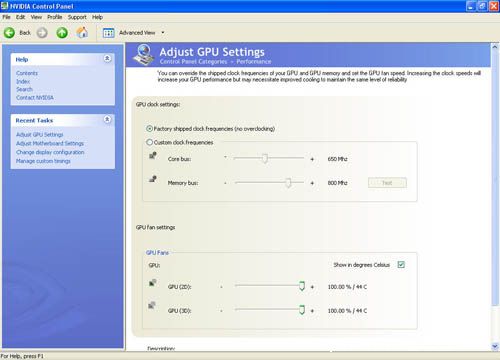
Task: Click the green Up arrow icon
Action: pyautogui.click(x=62, y=33)
